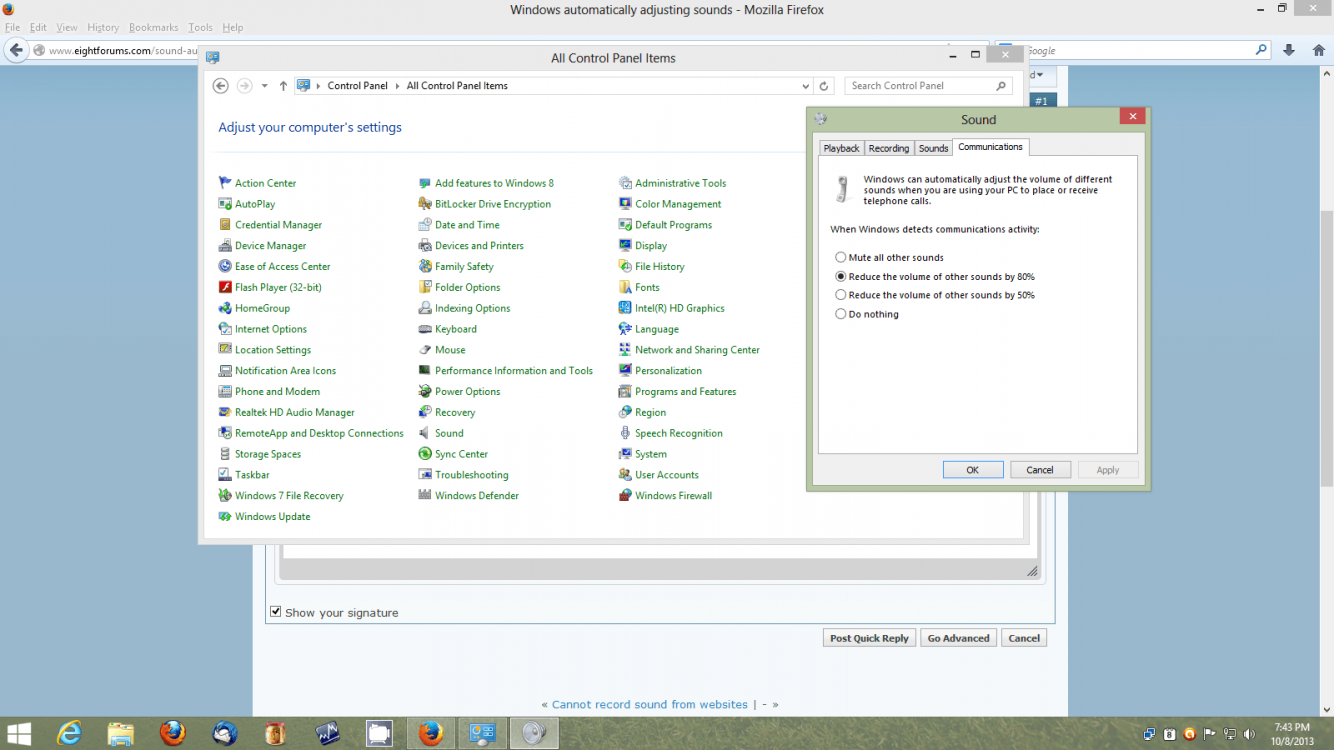The width and height of the screenshot is (1334, 750).
Task: Open the Windows Firewall icon
Action: pyautogui.click(x=625, y=496)
